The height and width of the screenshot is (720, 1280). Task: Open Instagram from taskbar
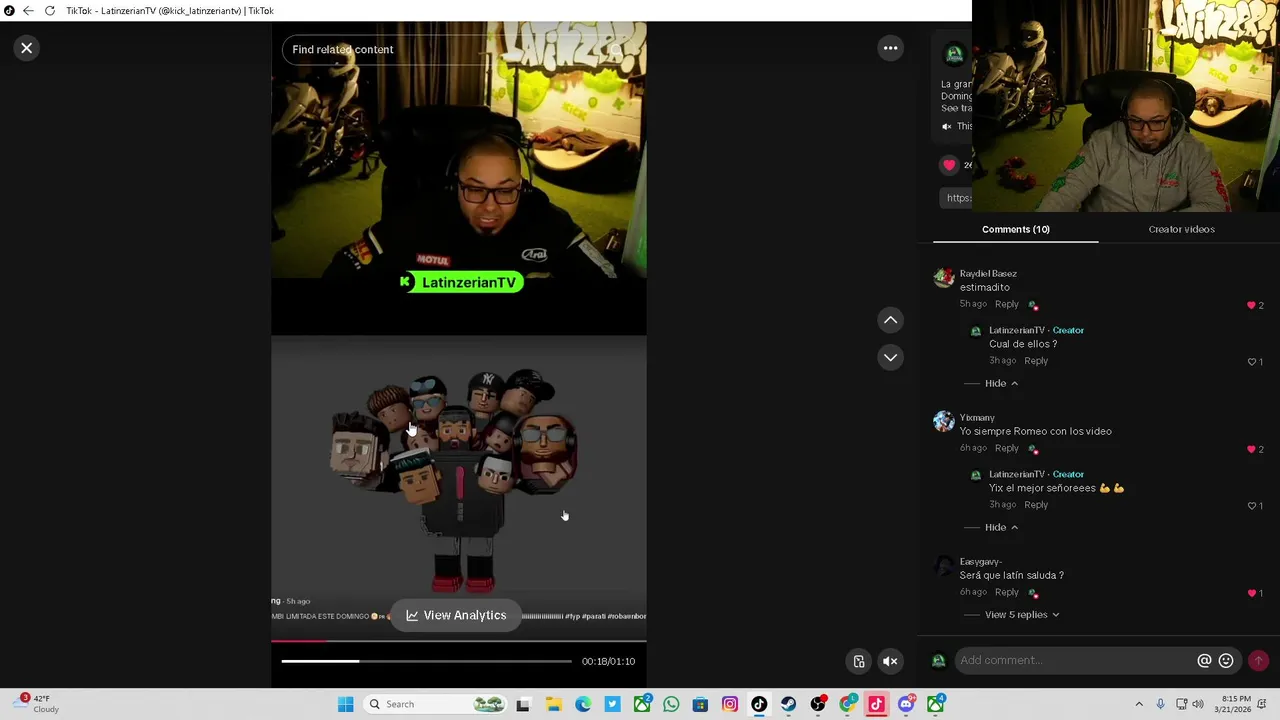pos(730,704)
